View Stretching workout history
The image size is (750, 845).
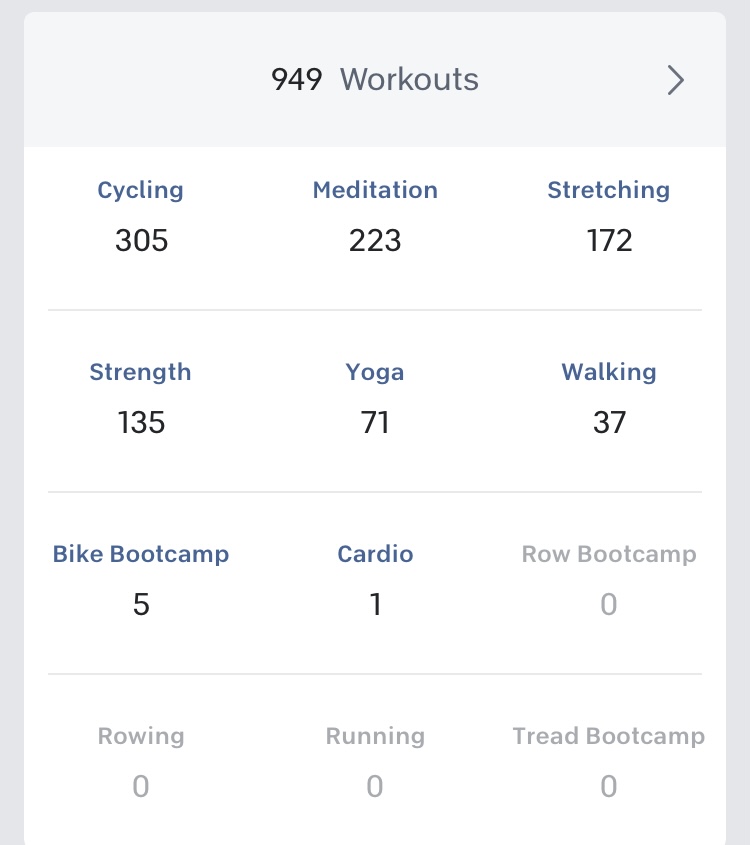tap(608, 190)
